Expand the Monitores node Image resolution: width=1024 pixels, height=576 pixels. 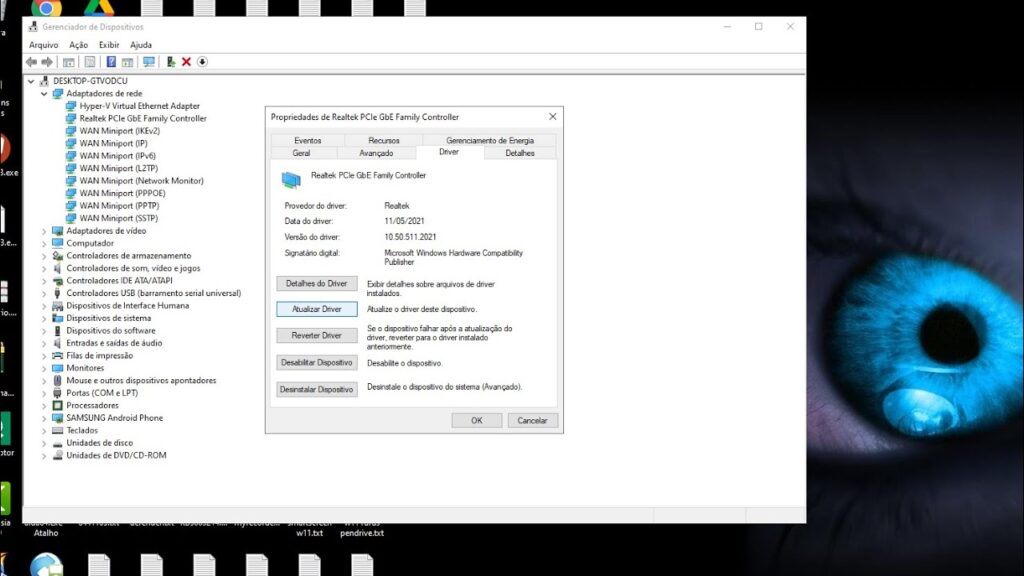44,368
